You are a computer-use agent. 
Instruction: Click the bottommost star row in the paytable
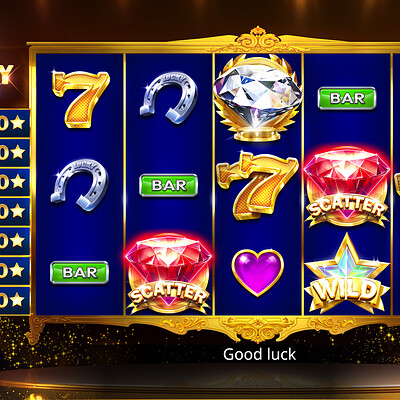click(15, 300)
